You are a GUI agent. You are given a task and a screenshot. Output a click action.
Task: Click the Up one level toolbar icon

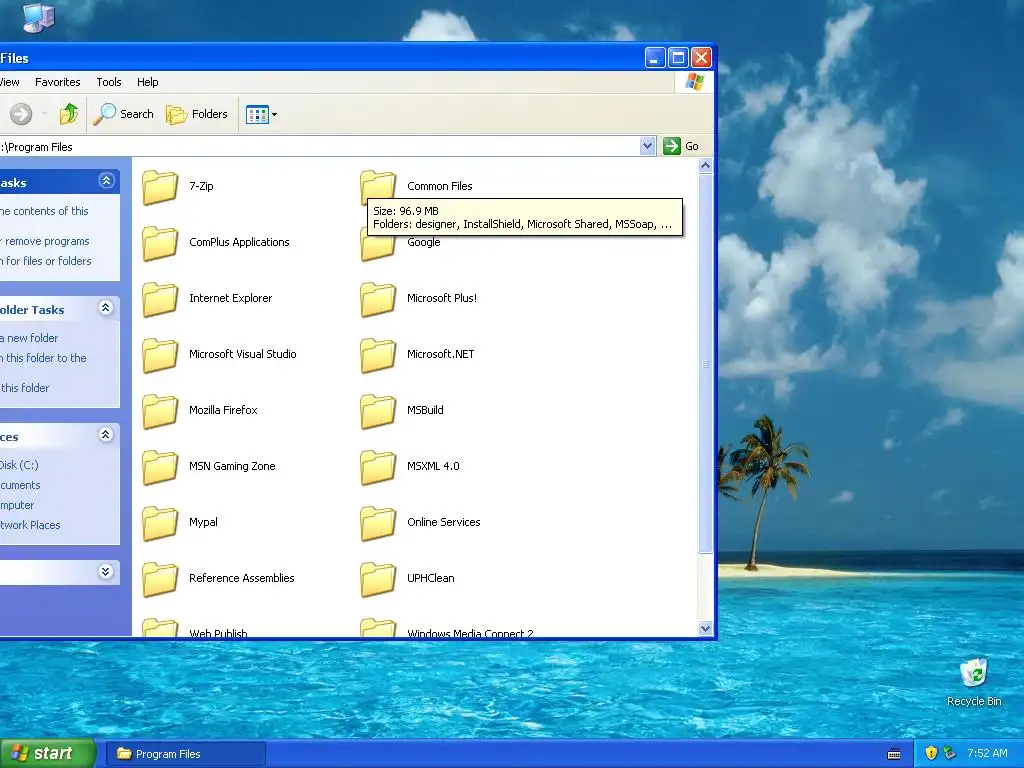click(x=69, y=114)
